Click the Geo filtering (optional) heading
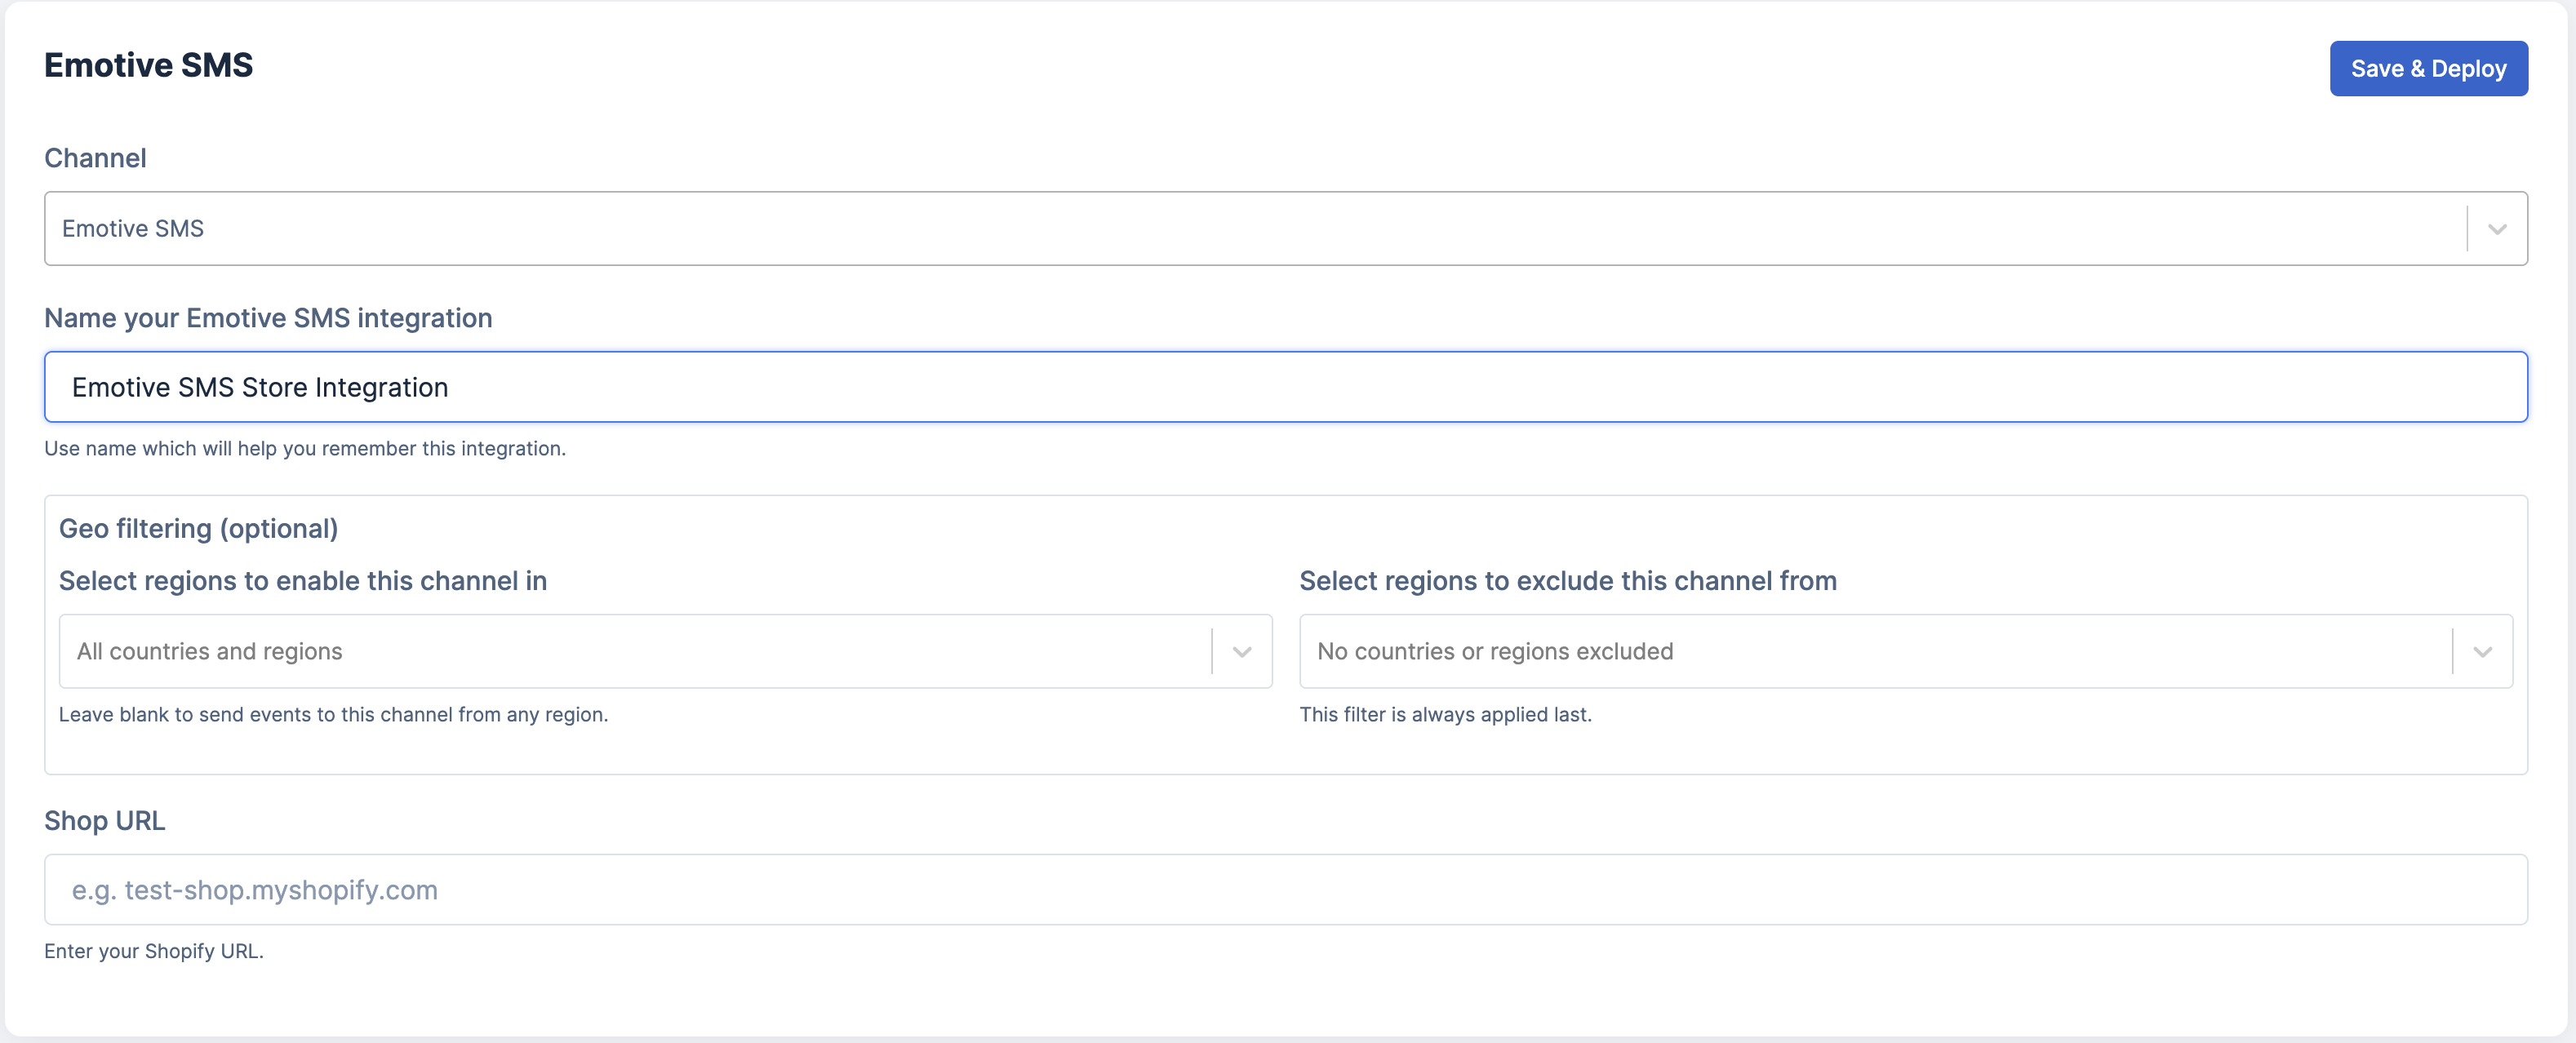This screenshot has height=1043, width=2576. tap(198, 529)
